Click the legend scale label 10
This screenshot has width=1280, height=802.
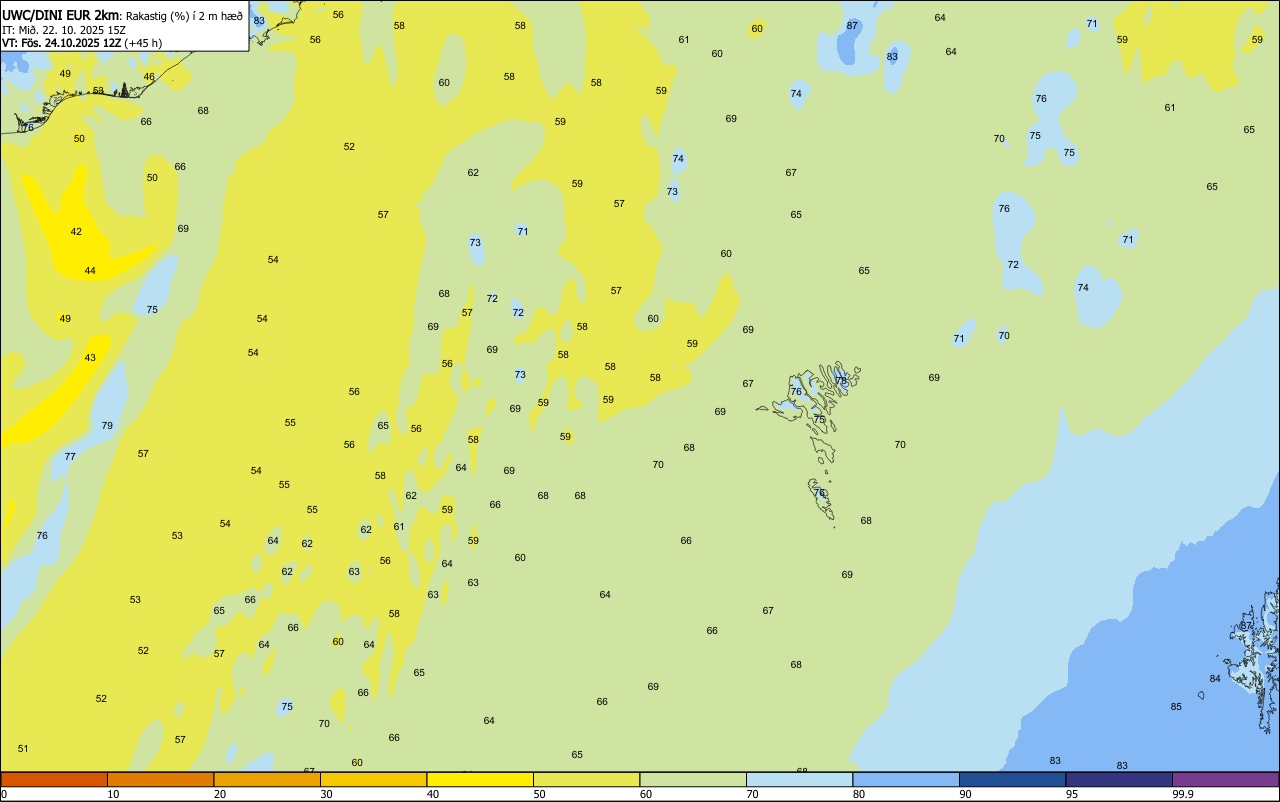pyautogui.click(x=113, y=794)
